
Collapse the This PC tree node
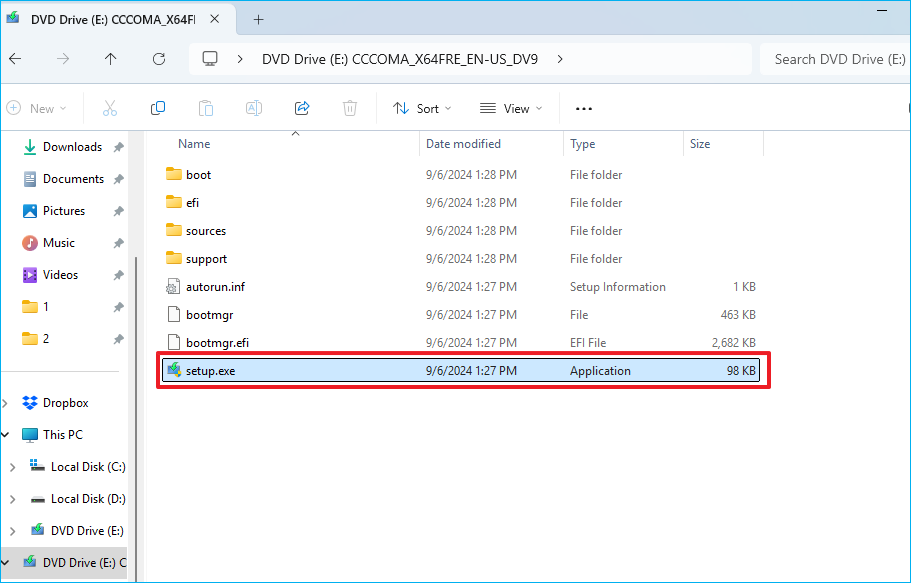(x=5, y=435)
